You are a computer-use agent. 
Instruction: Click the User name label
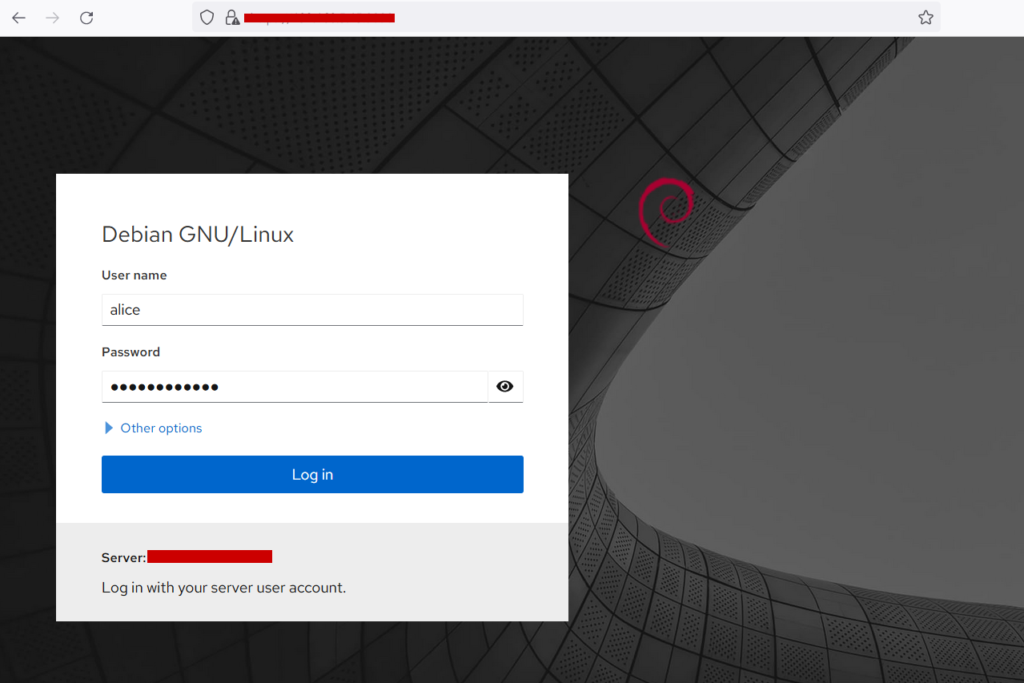pyautogui.click(x=134, y=276)
